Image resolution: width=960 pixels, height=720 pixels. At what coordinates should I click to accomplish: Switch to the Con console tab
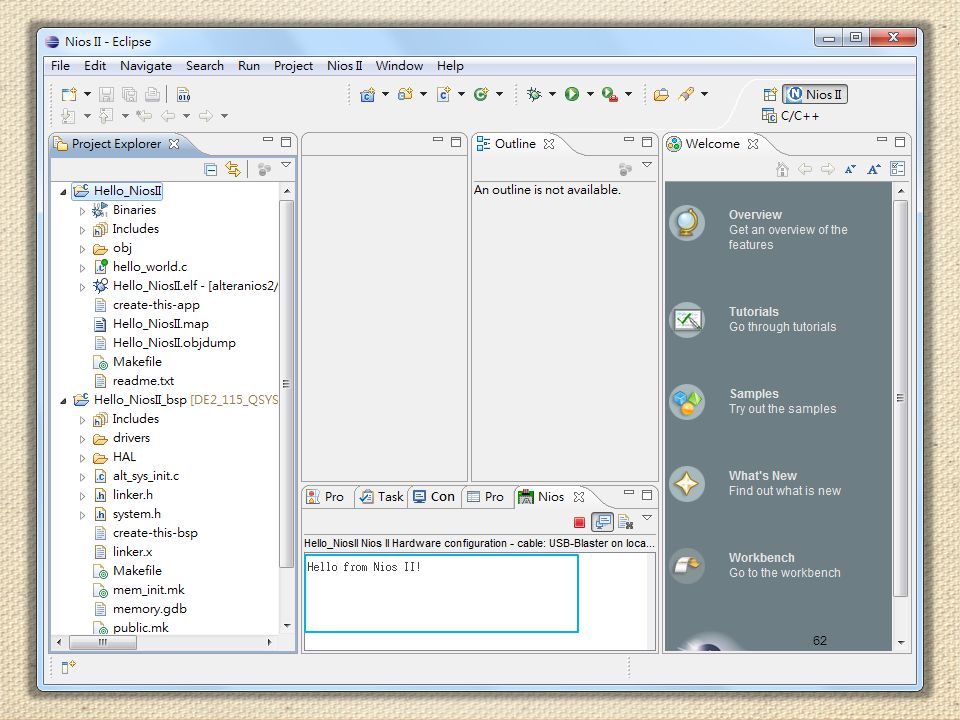pyautogui.click(x=434, y=497)
